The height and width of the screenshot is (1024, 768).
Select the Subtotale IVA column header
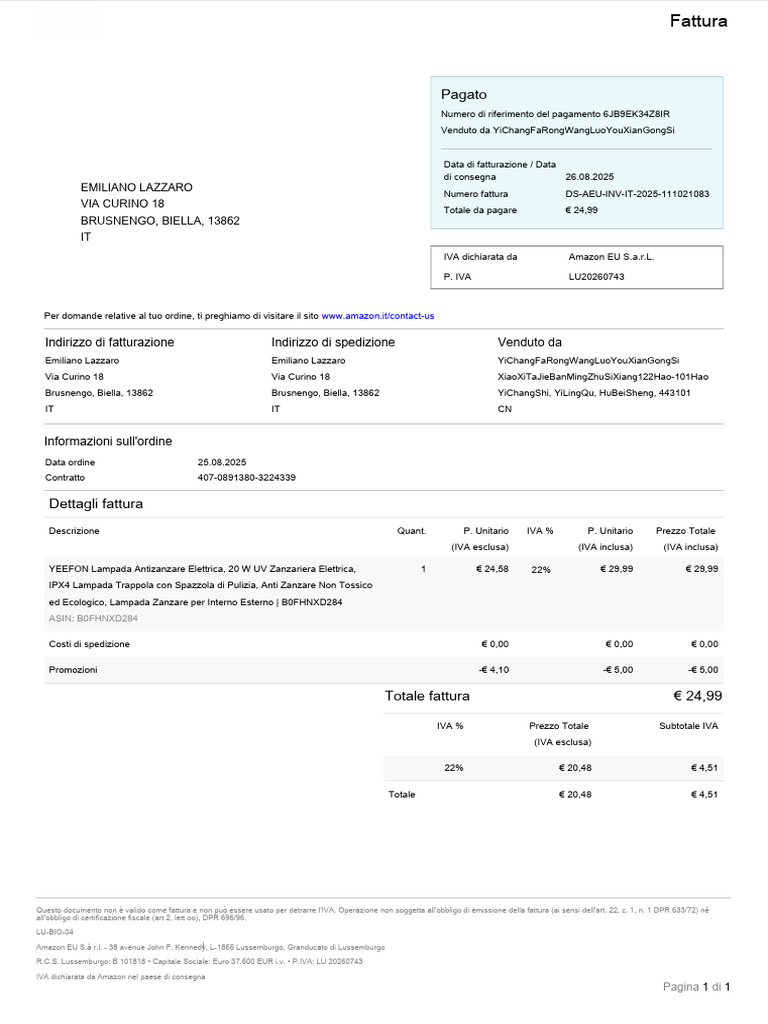click(x=688, y=726)
